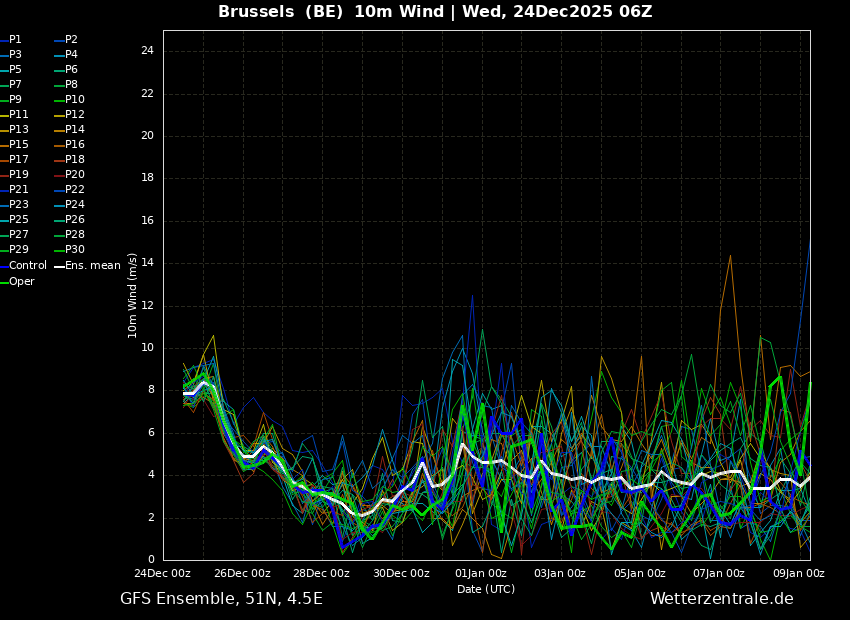Image resolution: width=850 pixels, height=620 pixels.
Task: Click the P15 color line swatch
Action: pyautogui.click(x=4, y=145)
